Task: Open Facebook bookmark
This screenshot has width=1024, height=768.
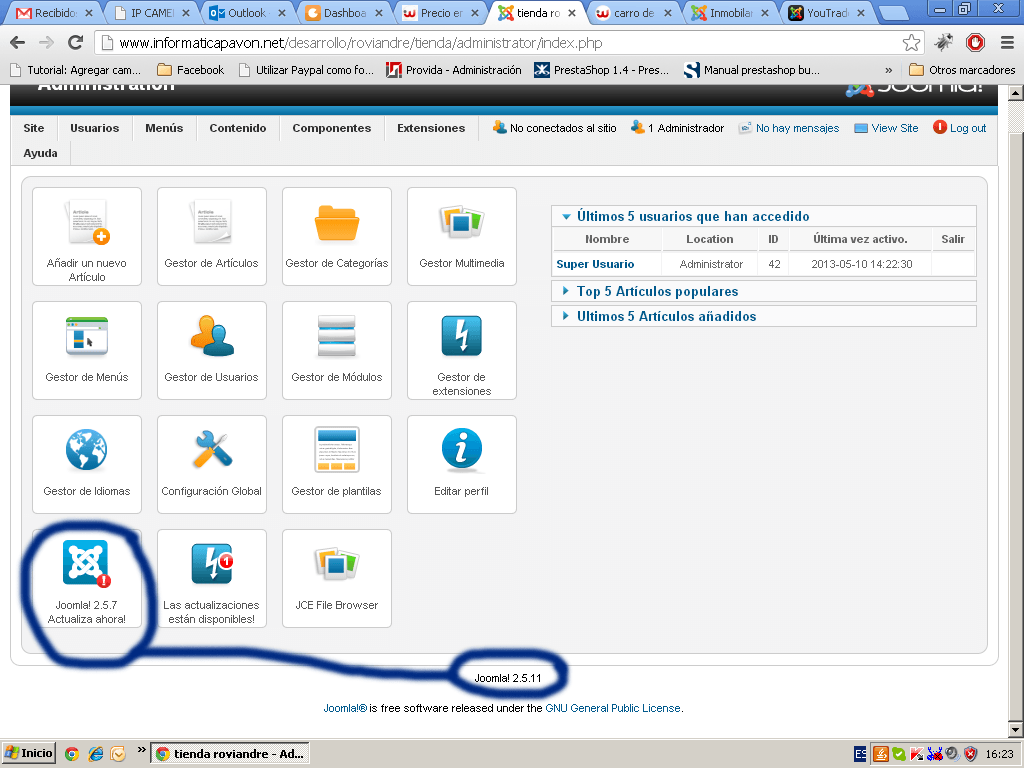Action: pyautogui.click(x=191, y=70)
